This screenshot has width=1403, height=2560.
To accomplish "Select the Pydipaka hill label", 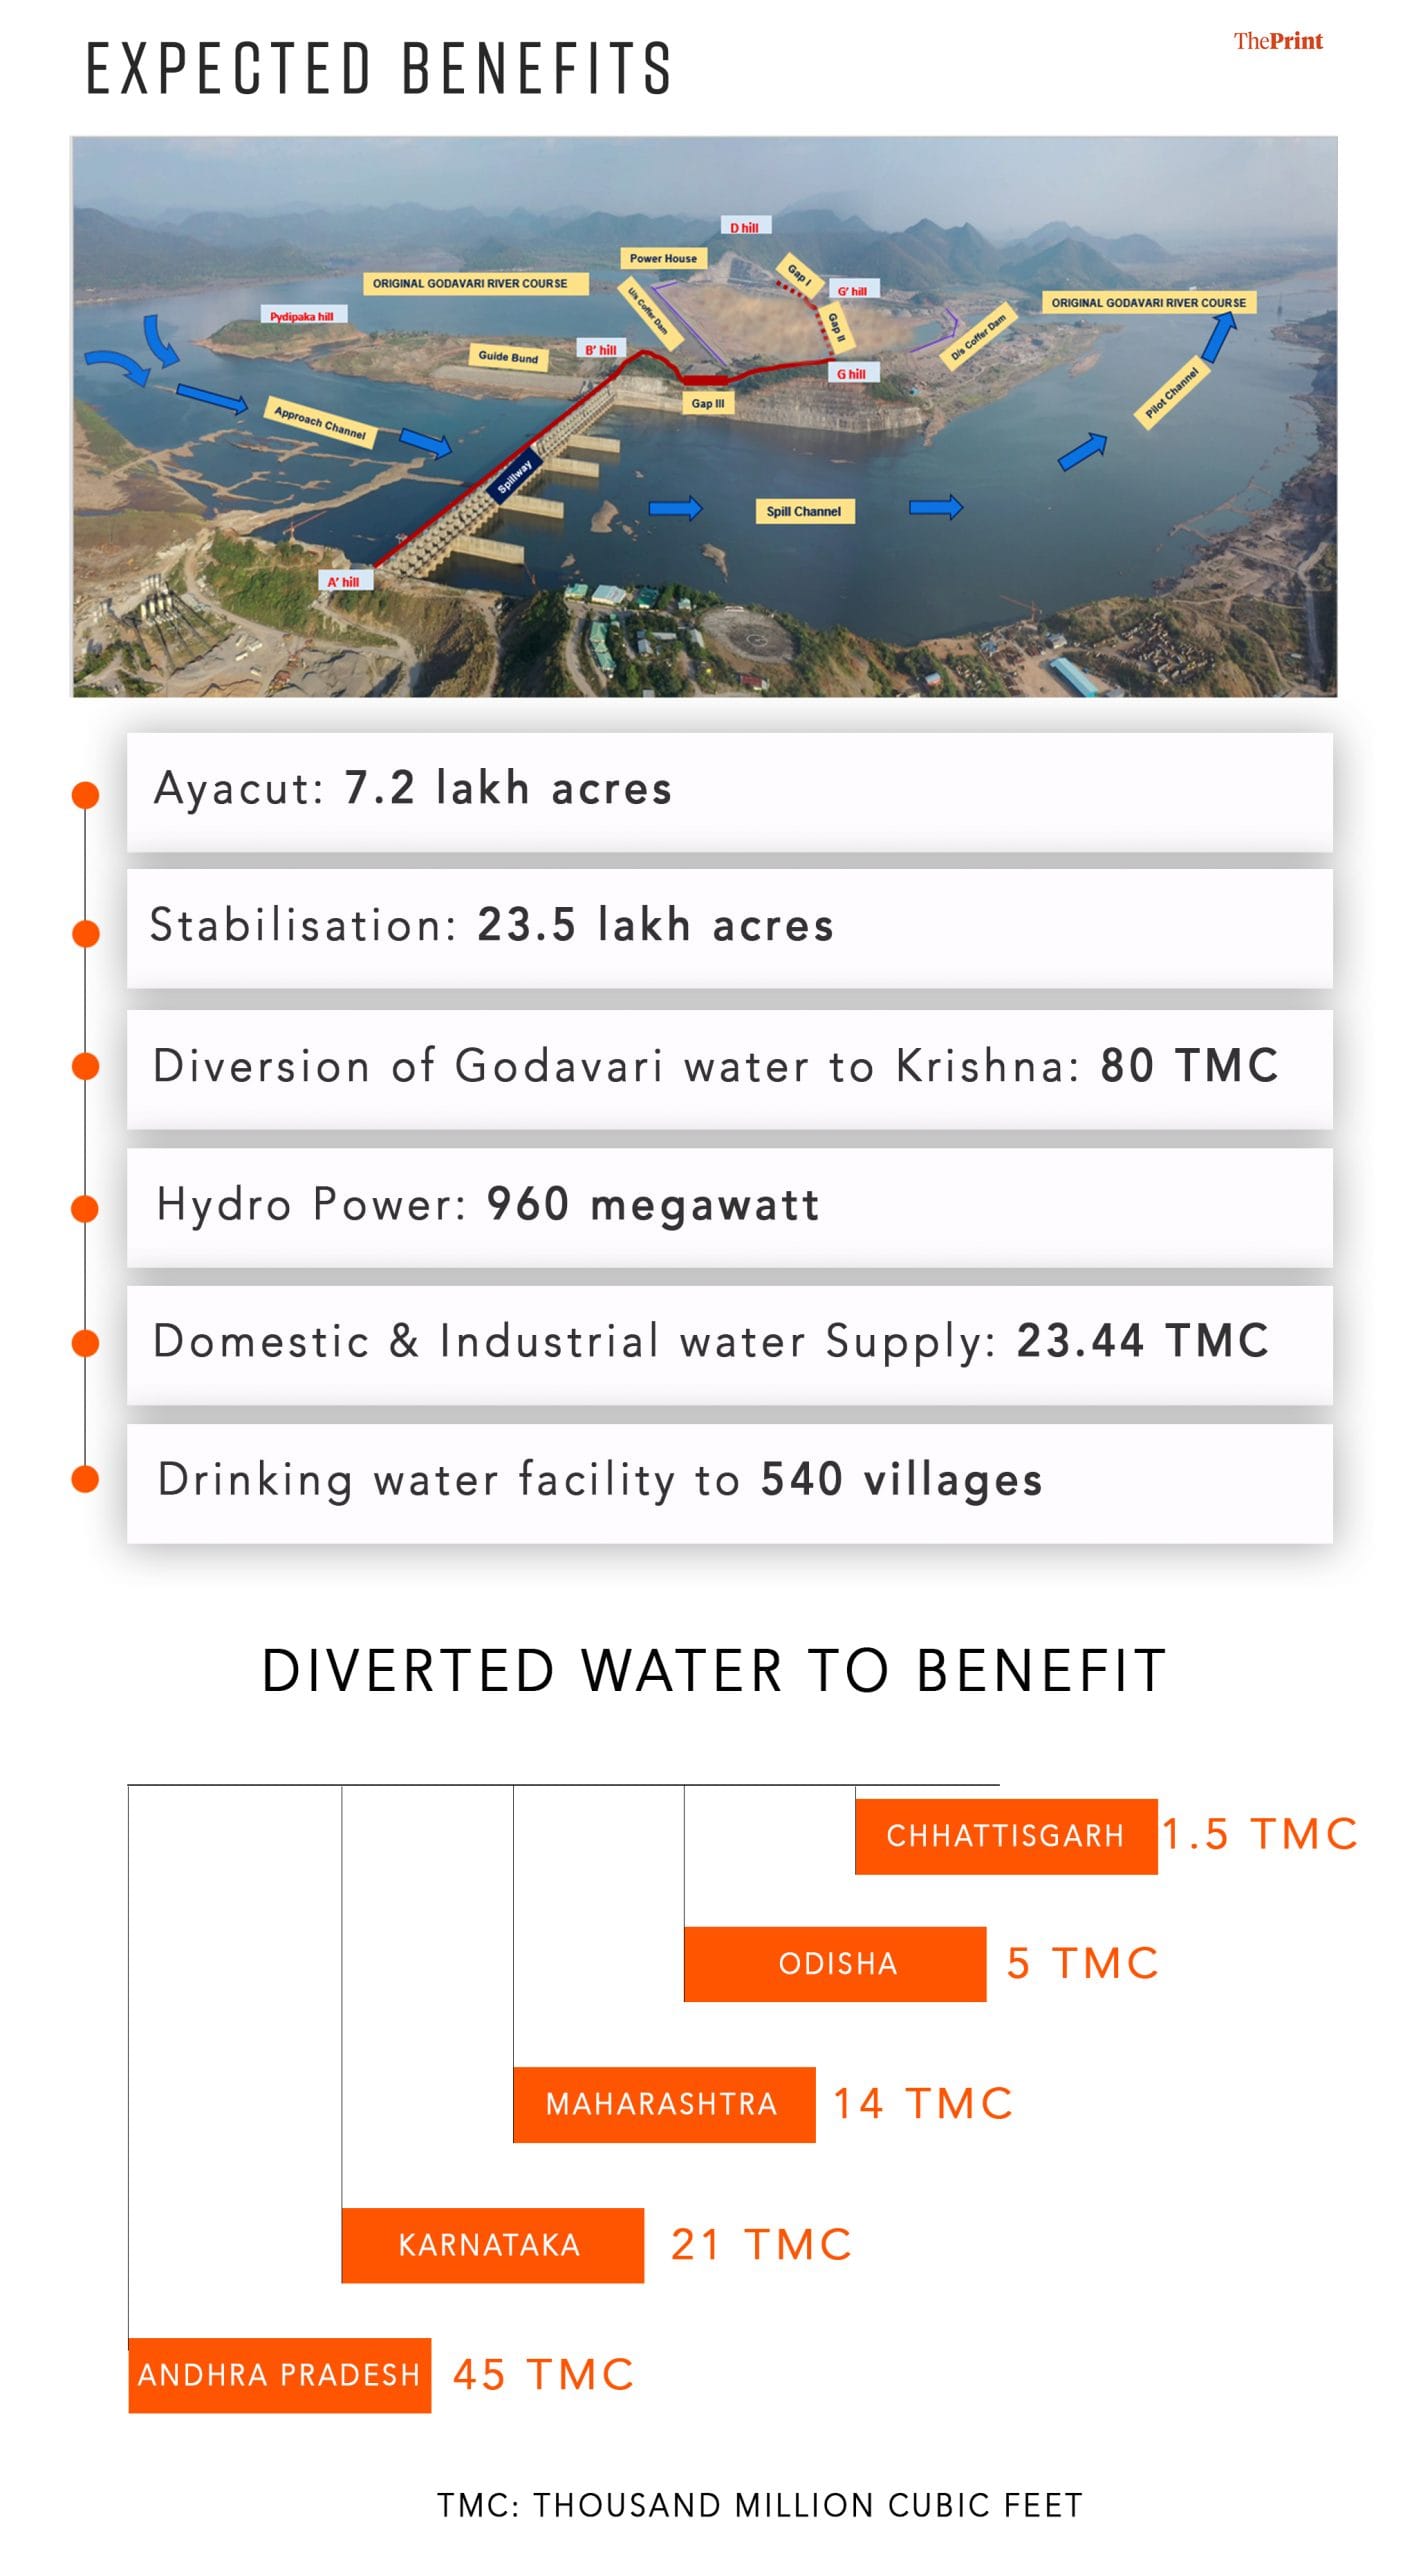I will click(301, 316).
